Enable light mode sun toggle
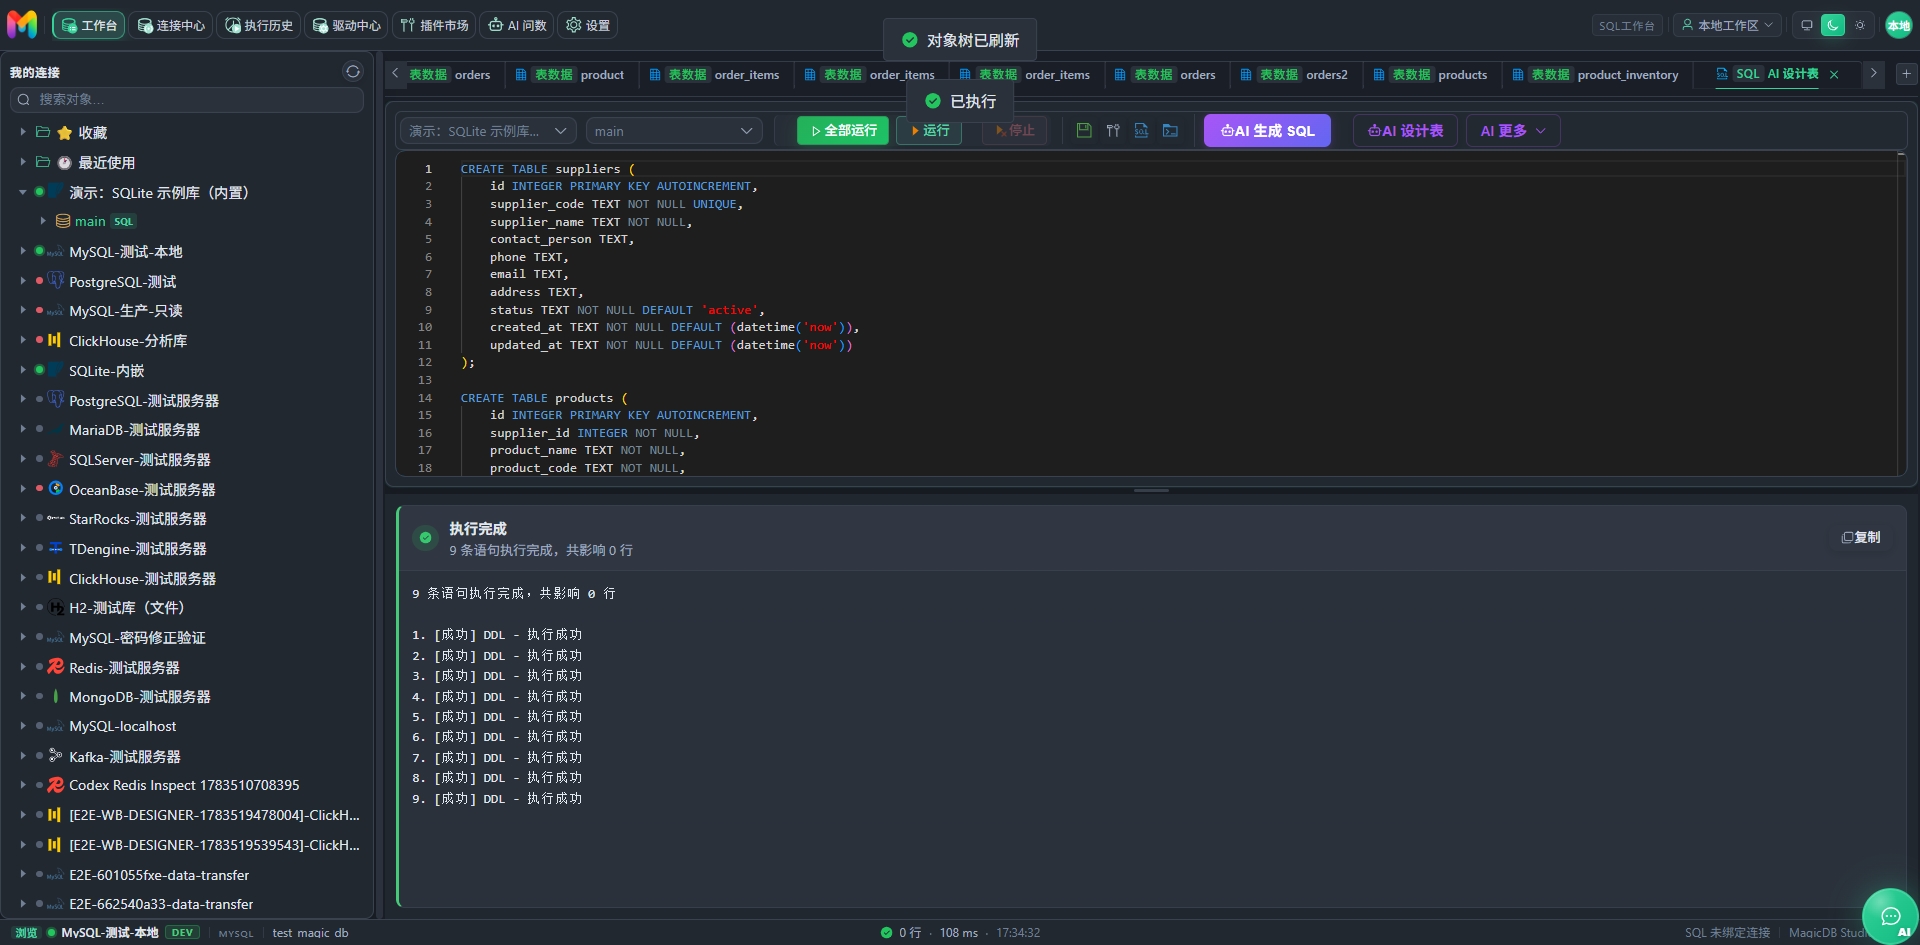 [x=1860, y=25]
